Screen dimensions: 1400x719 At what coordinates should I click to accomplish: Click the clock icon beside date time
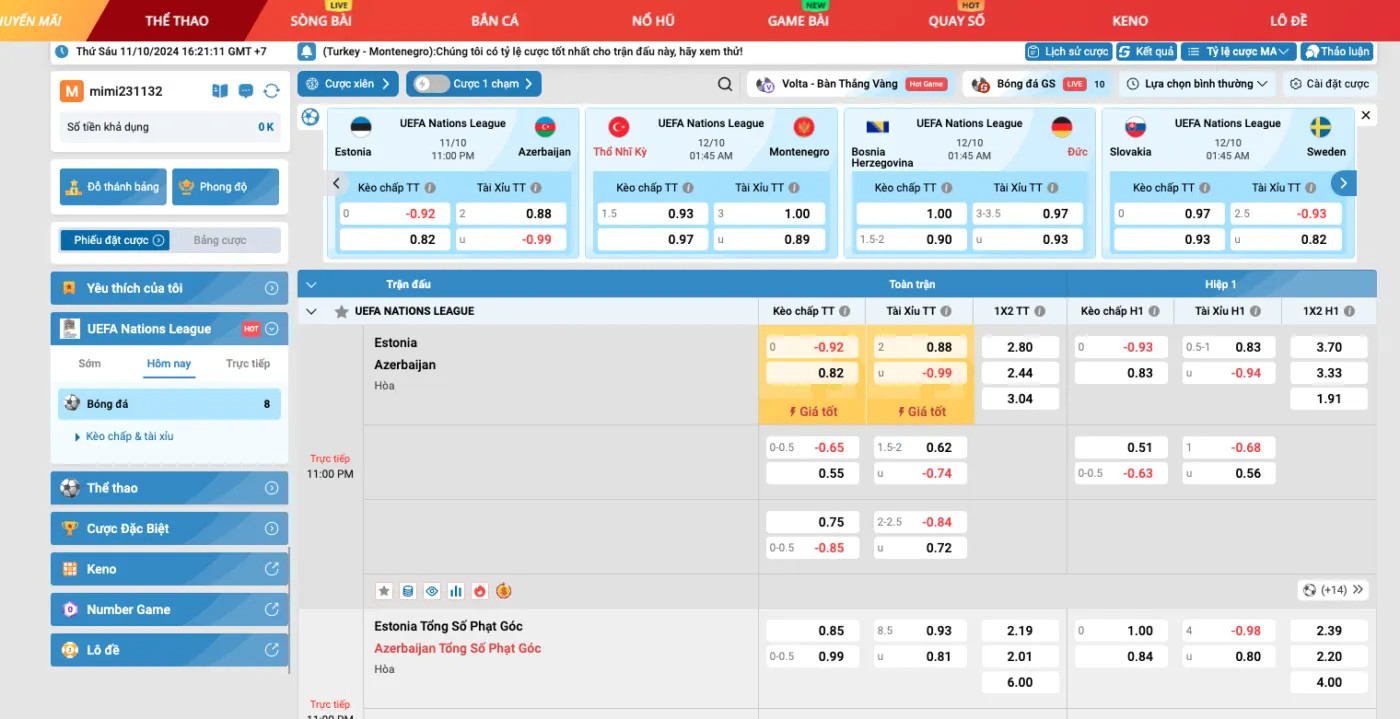point(64,51)
